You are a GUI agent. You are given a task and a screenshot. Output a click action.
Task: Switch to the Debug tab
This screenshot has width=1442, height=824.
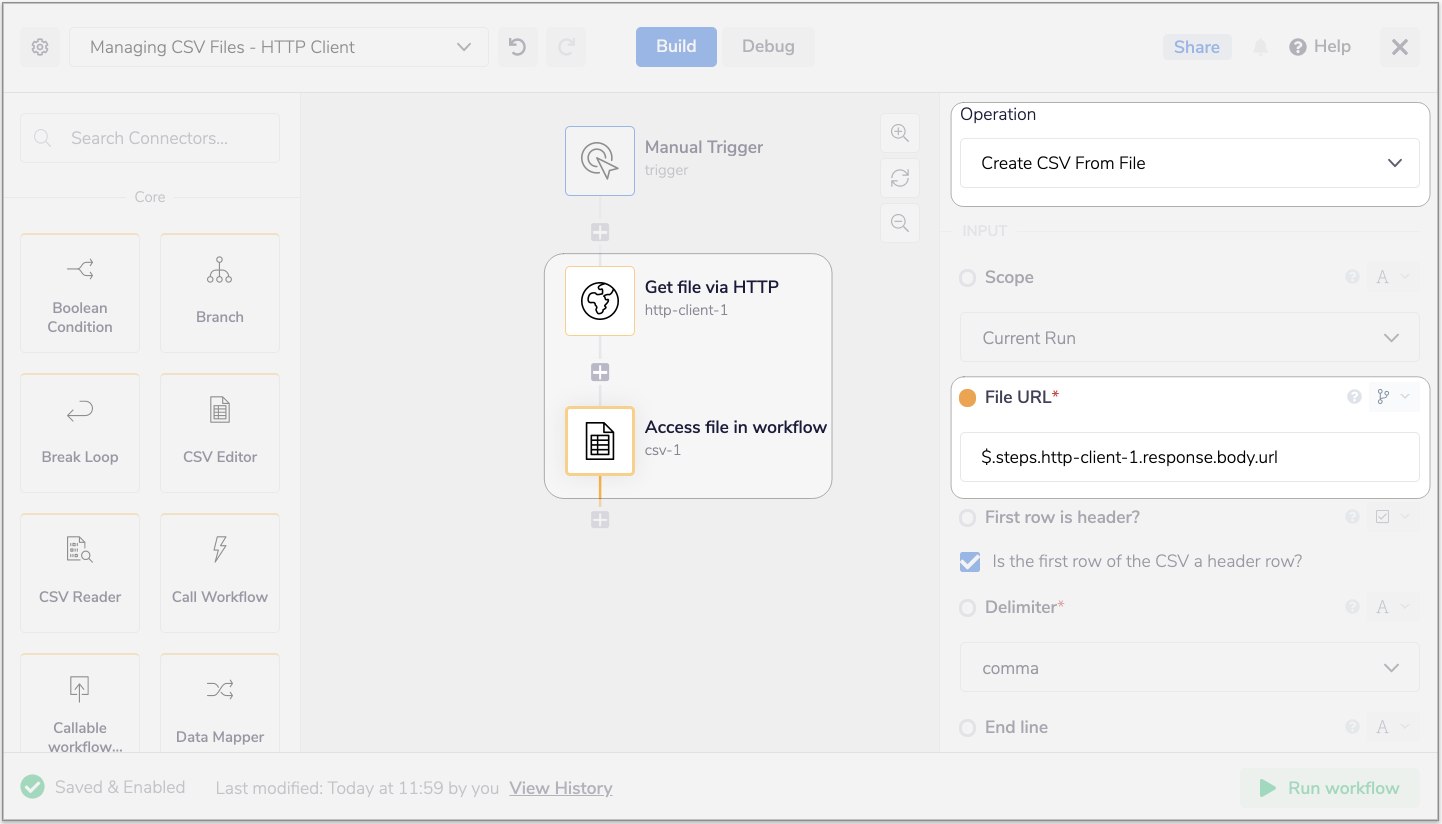768,47
